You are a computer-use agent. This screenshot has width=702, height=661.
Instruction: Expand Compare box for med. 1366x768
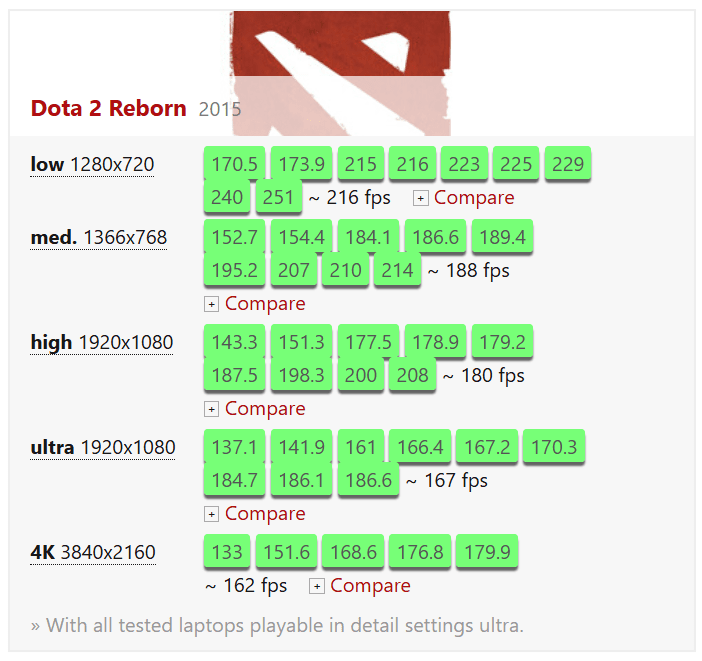click(211, 304)
